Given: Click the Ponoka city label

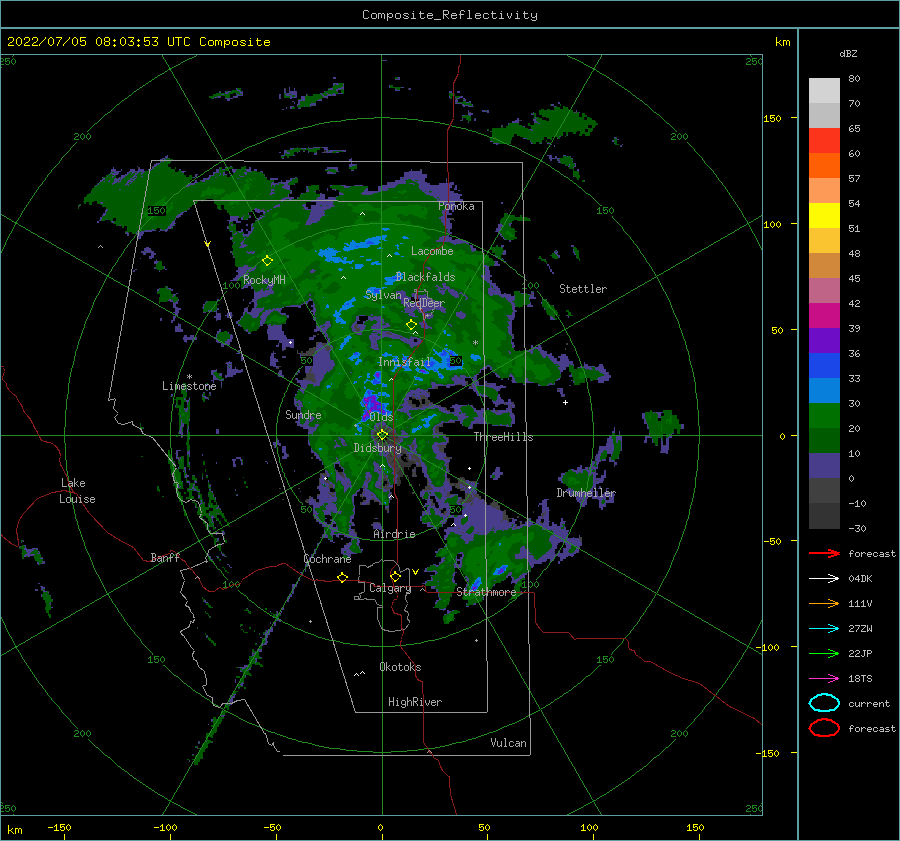Looking at the screenshot, I should [456, 206].
